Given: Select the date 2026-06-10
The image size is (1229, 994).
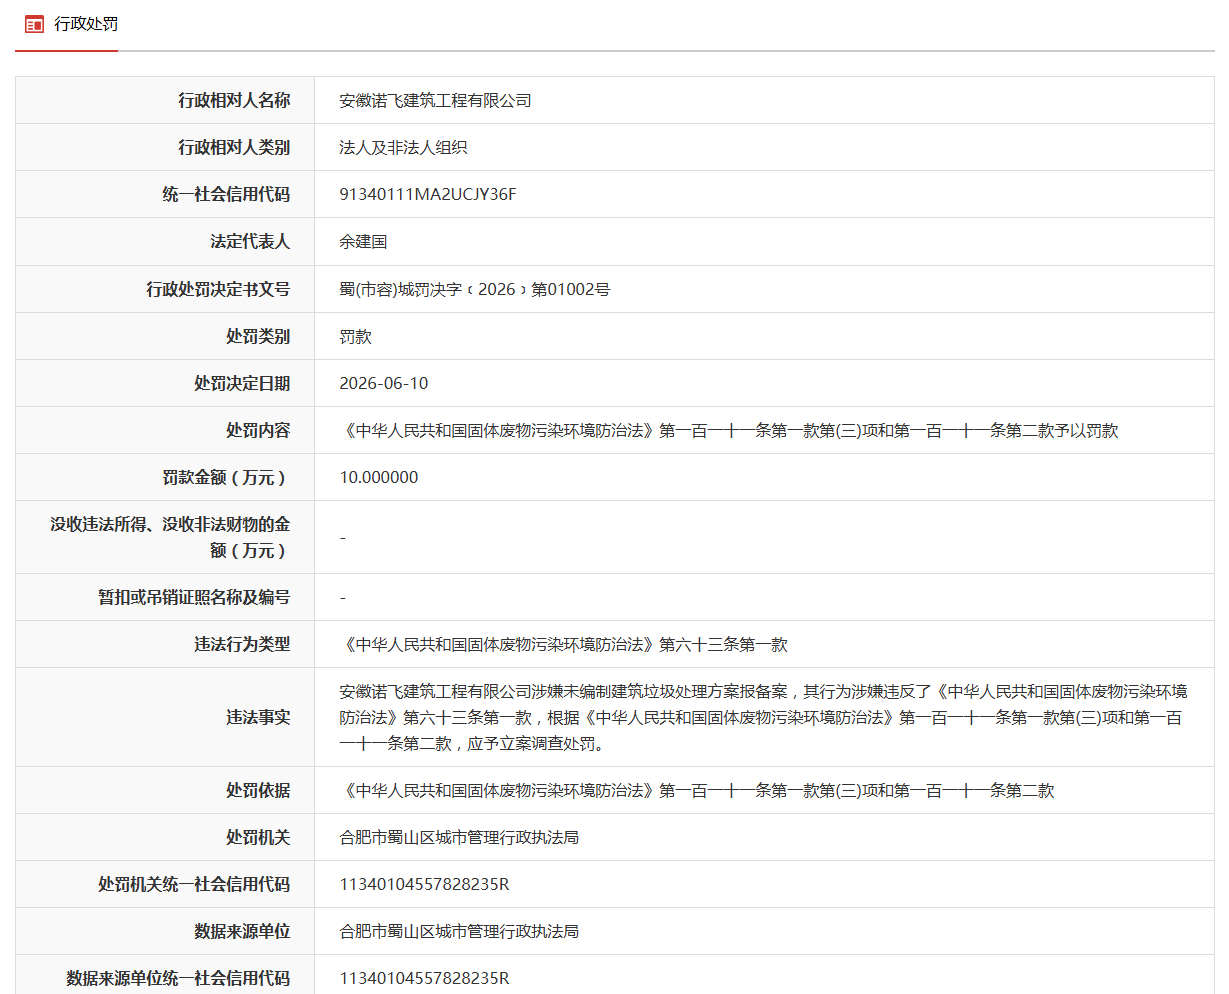Looking at the screenshot, I should click(384, 383).
